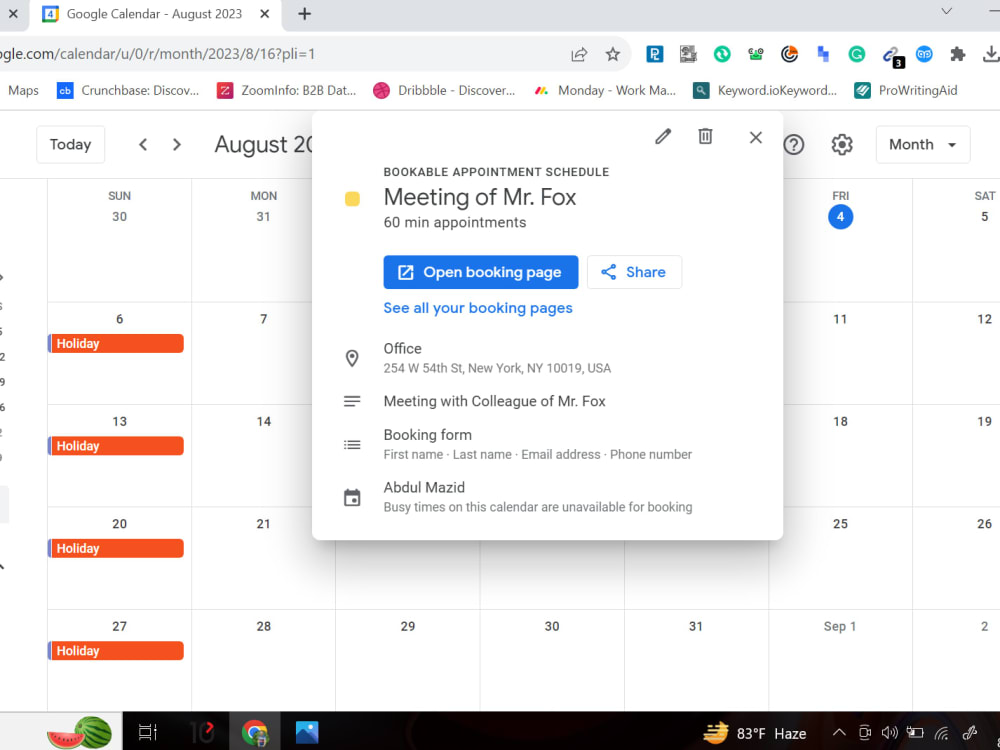Click the office address 254 W 54th St
Screen dimensions: 1000x750
[x=497, y=368]
